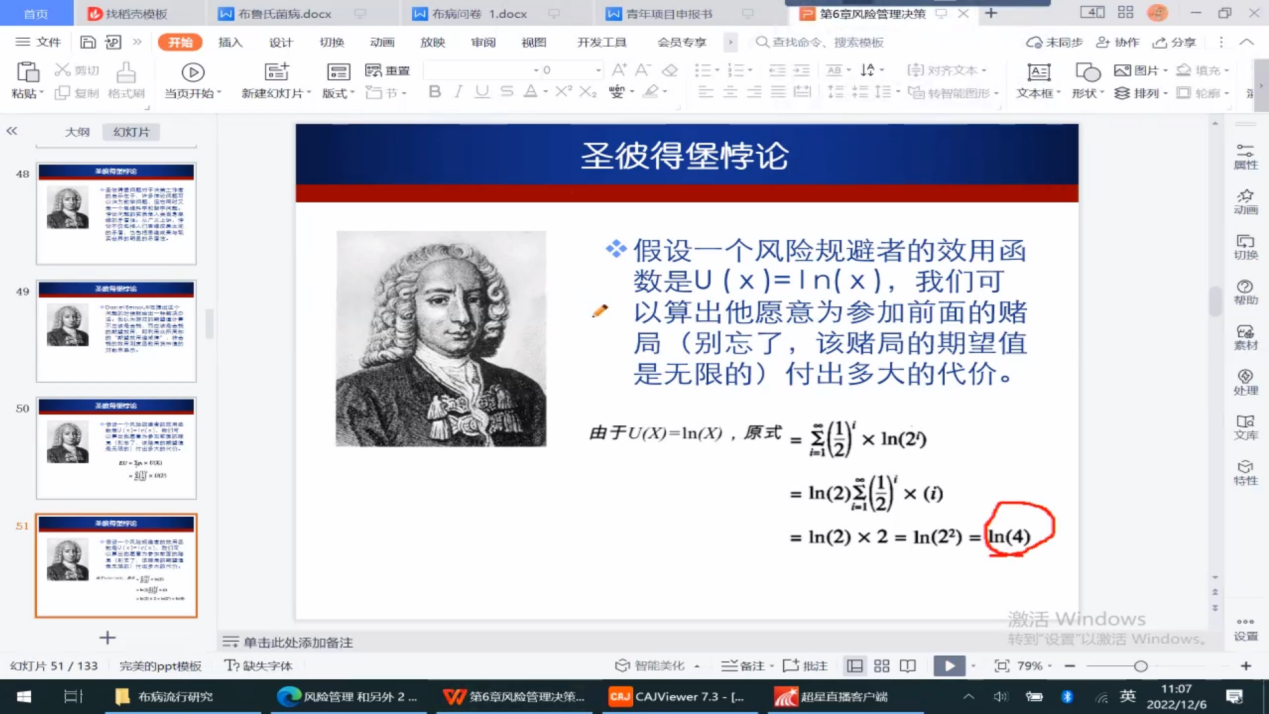Click the 文本框 text box icon
The image size is (1269, 714).
pos(1038,73)
